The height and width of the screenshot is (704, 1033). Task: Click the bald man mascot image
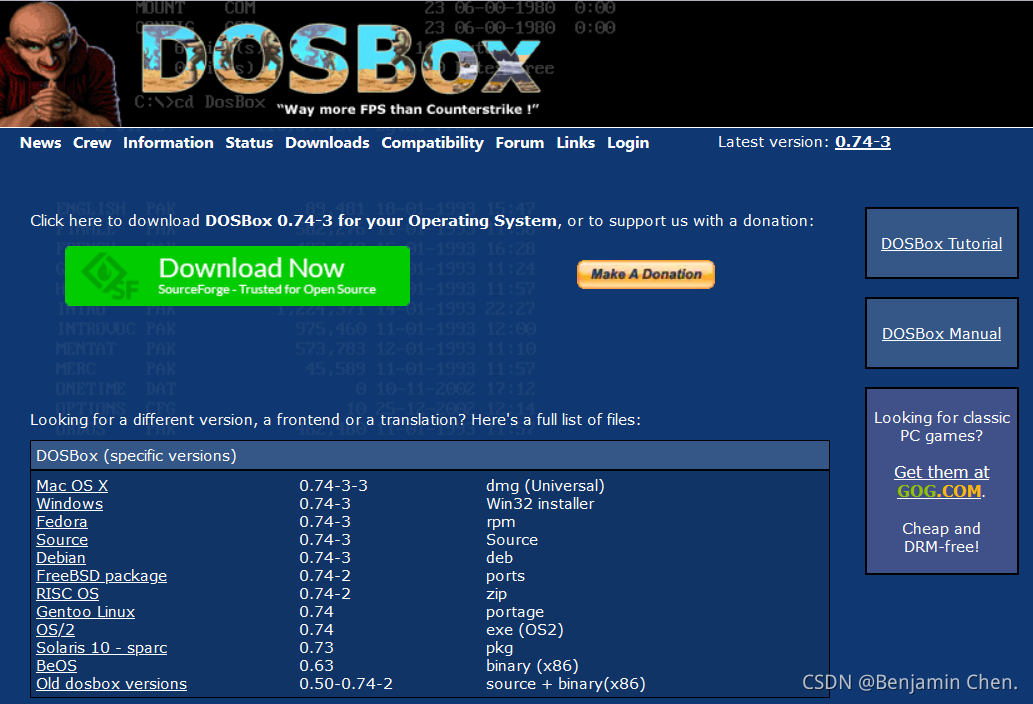click(60, 64)
